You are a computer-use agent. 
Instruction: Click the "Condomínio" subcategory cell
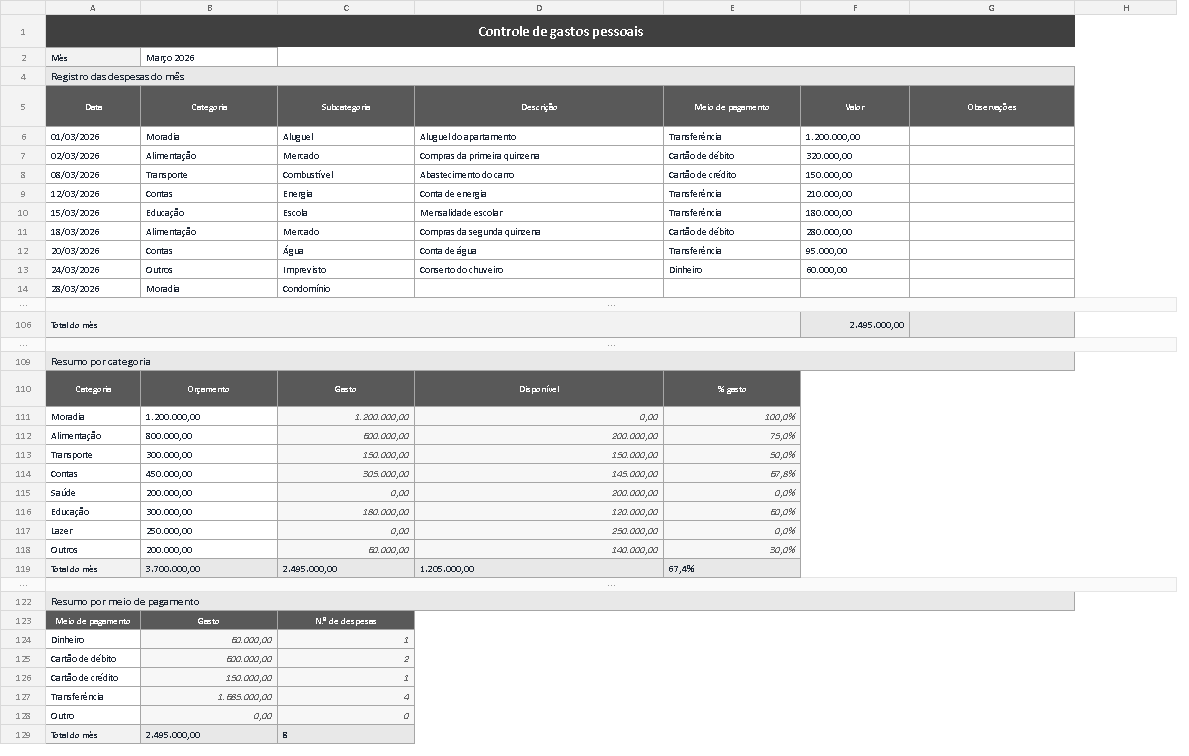coord(346,288)
